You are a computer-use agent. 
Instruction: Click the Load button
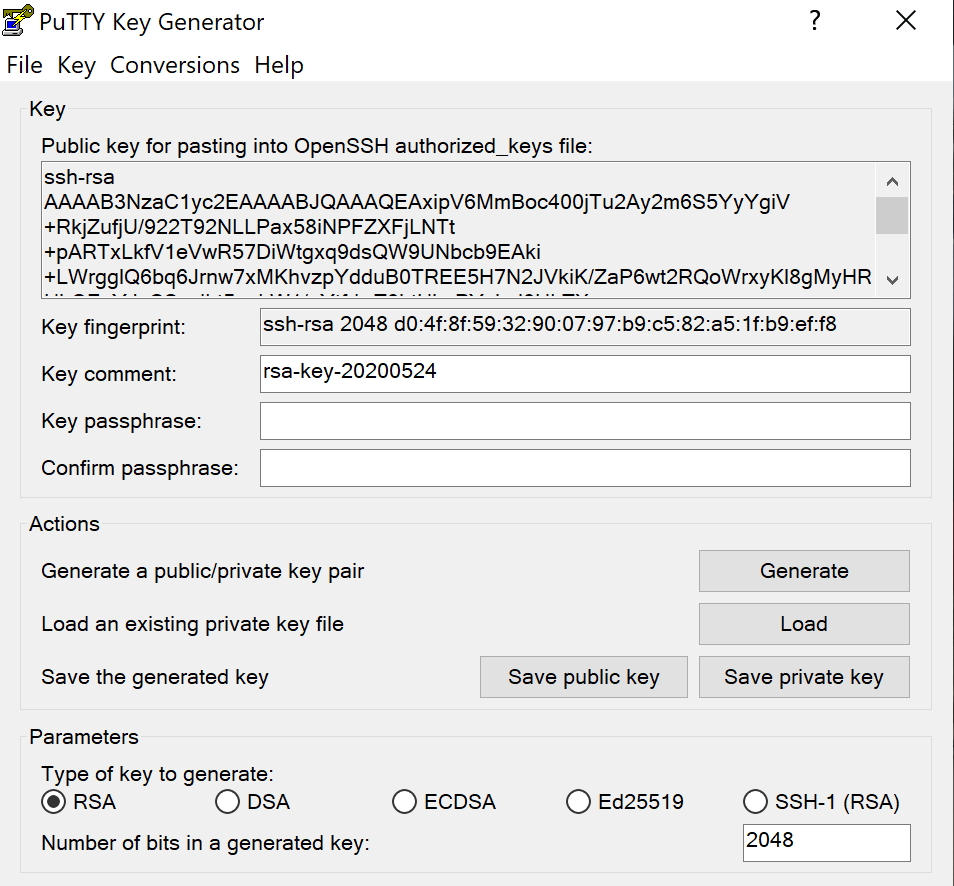[x=803, y=624]
